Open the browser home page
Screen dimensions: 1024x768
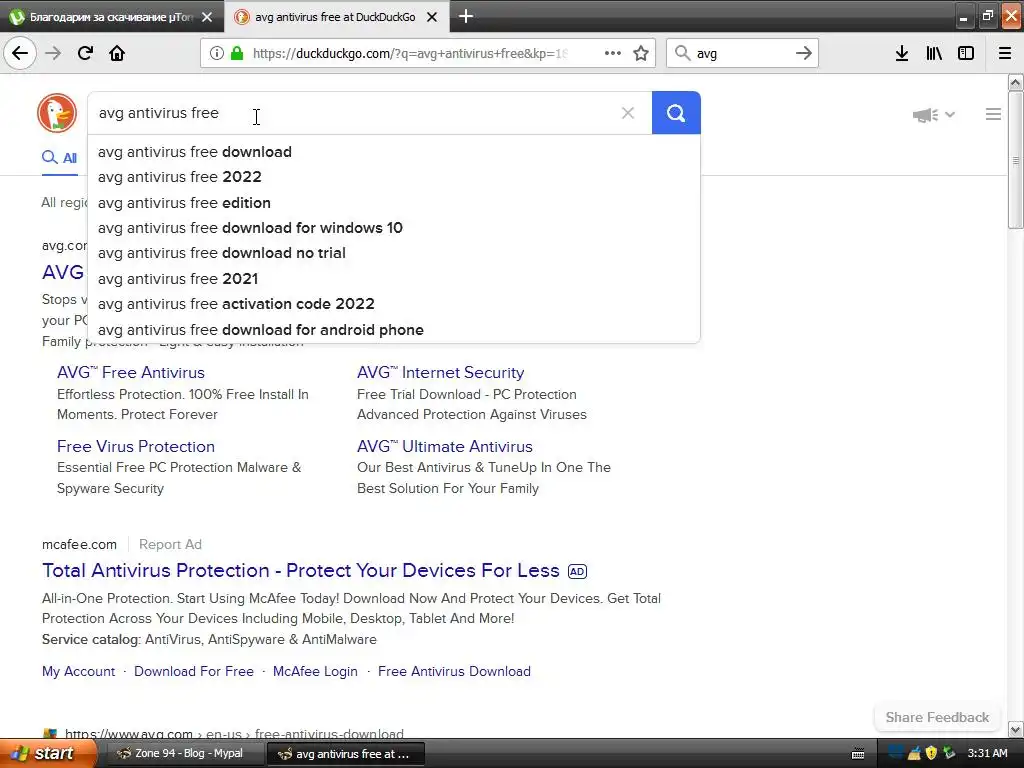(x=117, y=53)
